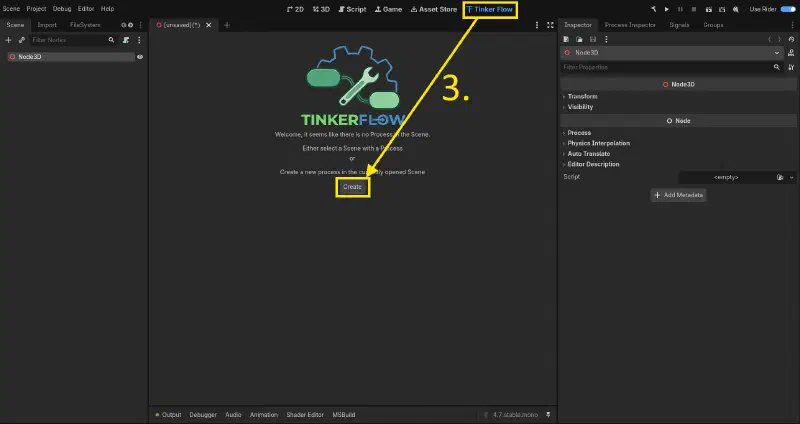
Task: Switch to the Game workspace
Action: coord(389,9)
